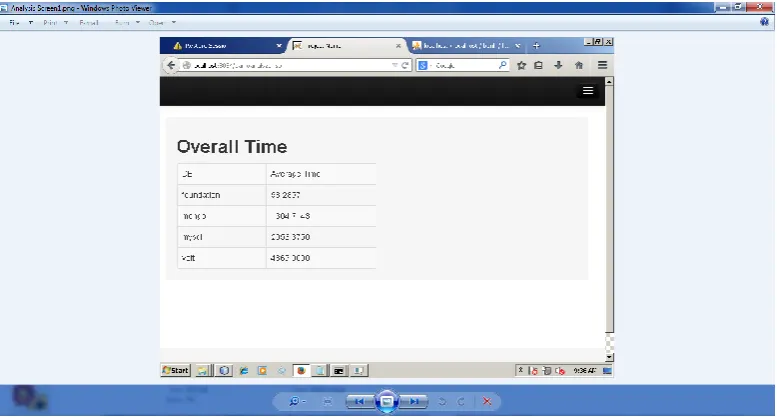Click the mongo row label

coord(194,216)
